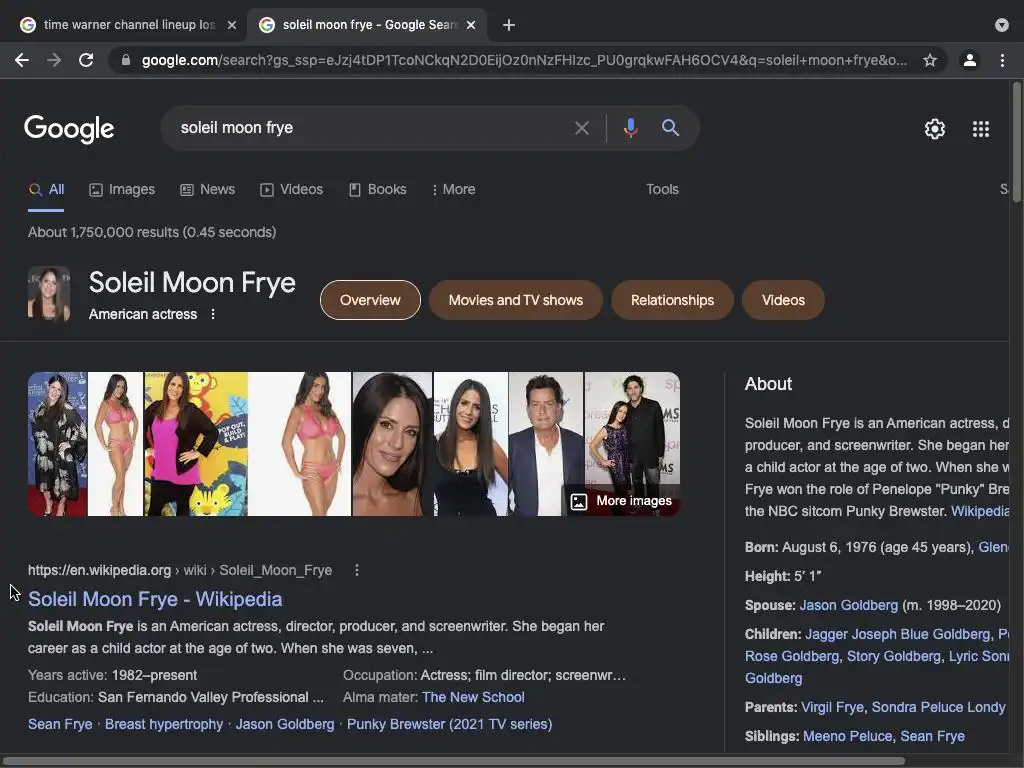Switch to the Books search tab
The height and width of the screenshot is (768, 1024).
click(x=377, y=189)
